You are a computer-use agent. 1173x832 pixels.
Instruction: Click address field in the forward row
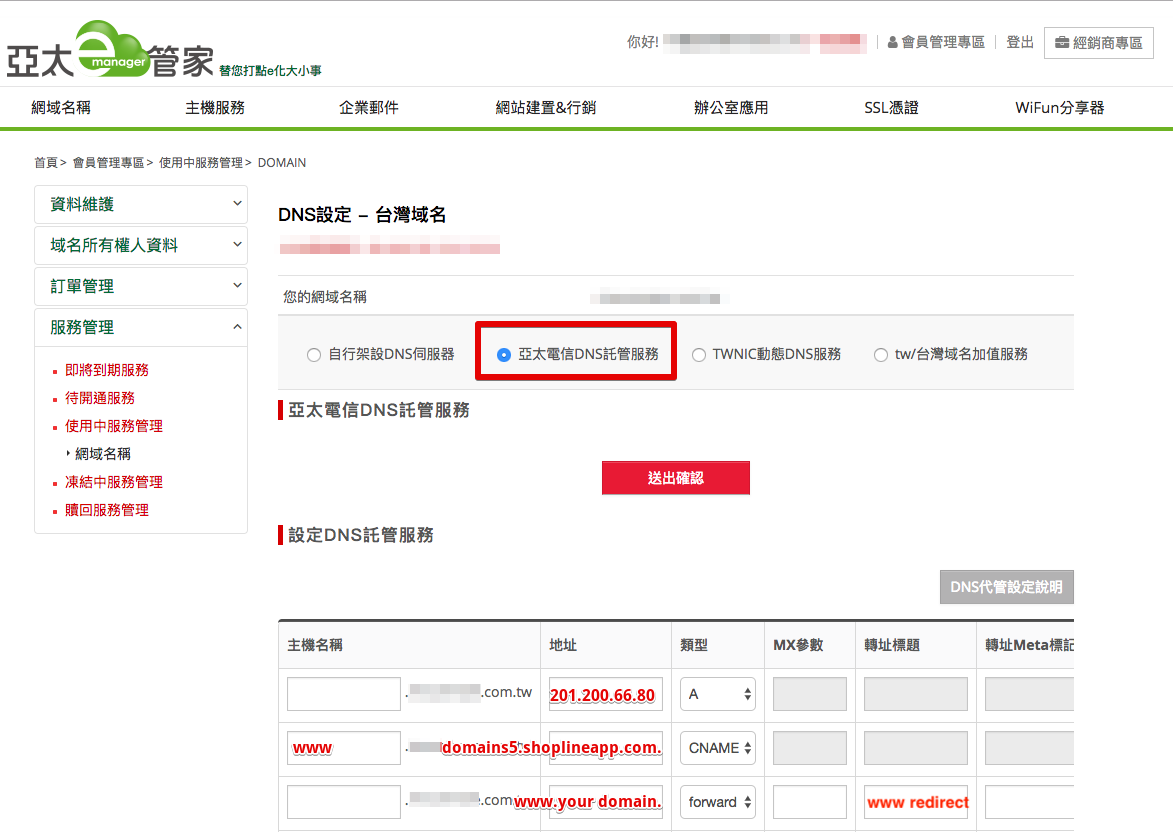coord(606,802)
